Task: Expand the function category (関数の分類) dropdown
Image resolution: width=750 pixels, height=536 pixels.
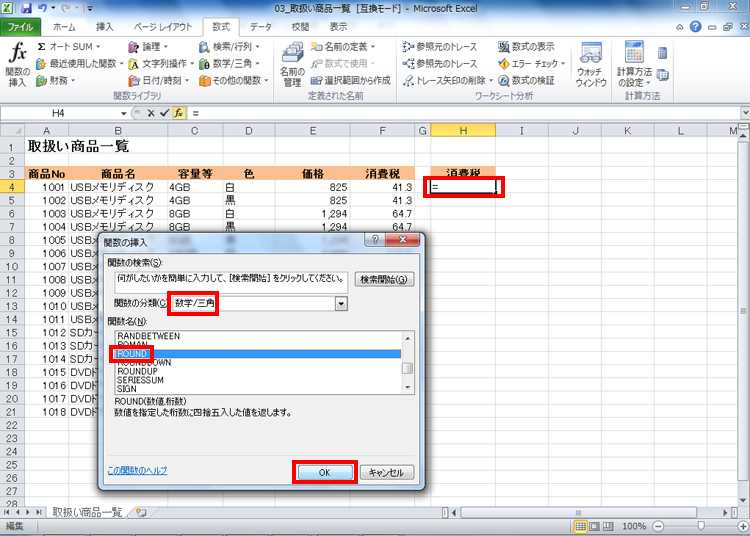Action: 341,303
